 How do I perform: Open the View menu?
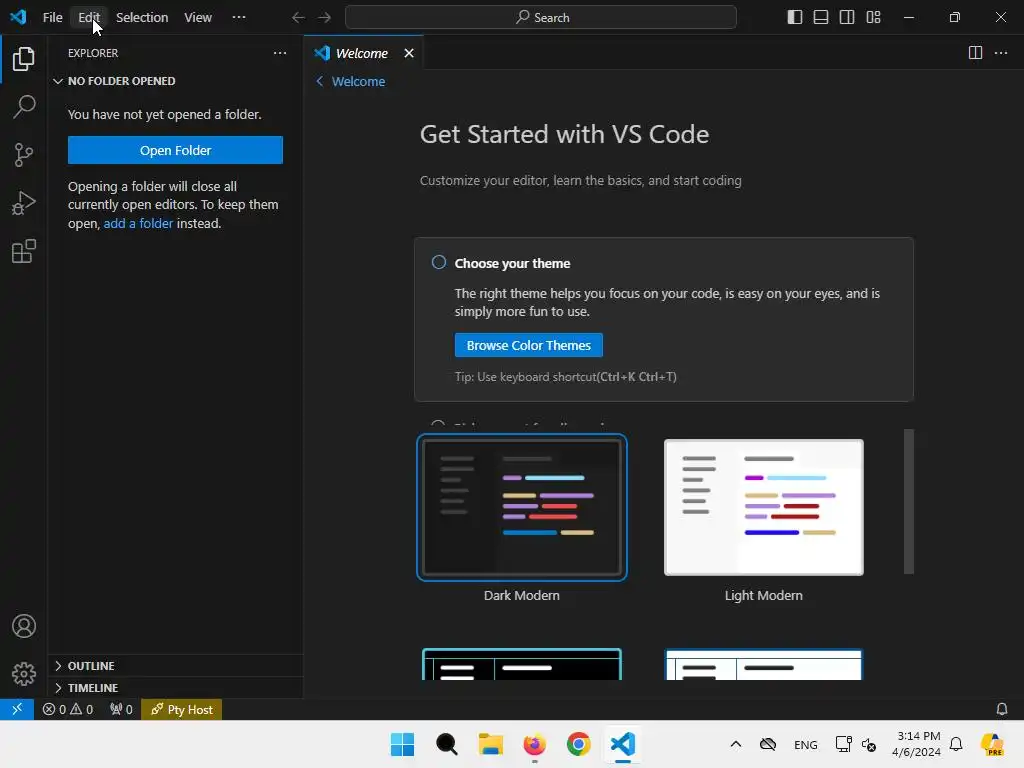pyautogui.click(x=198, y=18)
